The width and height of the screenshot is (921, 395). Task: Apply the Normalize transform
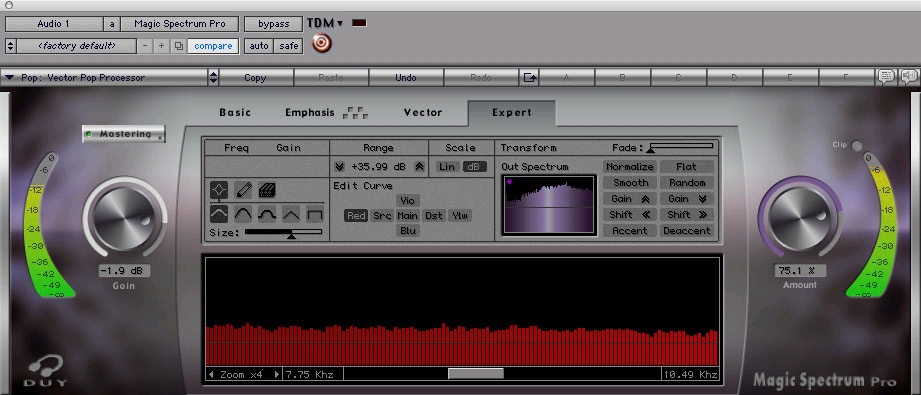click(630, 167)
